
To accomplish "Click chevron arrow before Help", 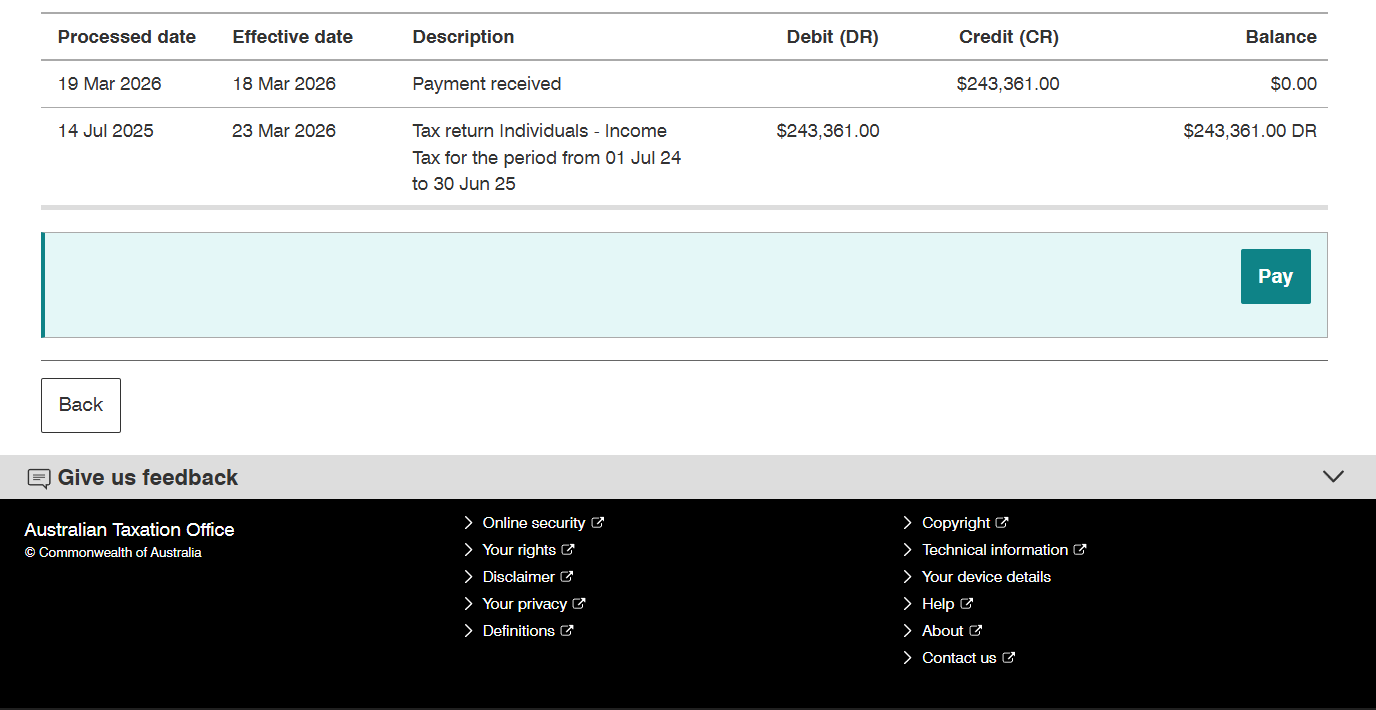I will click(908, 604).
